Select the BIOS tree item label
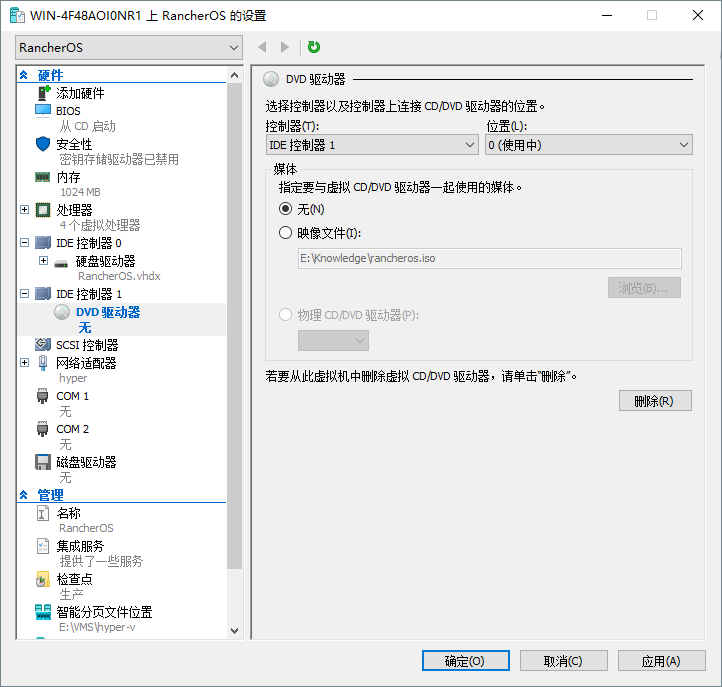 [68, 111]
